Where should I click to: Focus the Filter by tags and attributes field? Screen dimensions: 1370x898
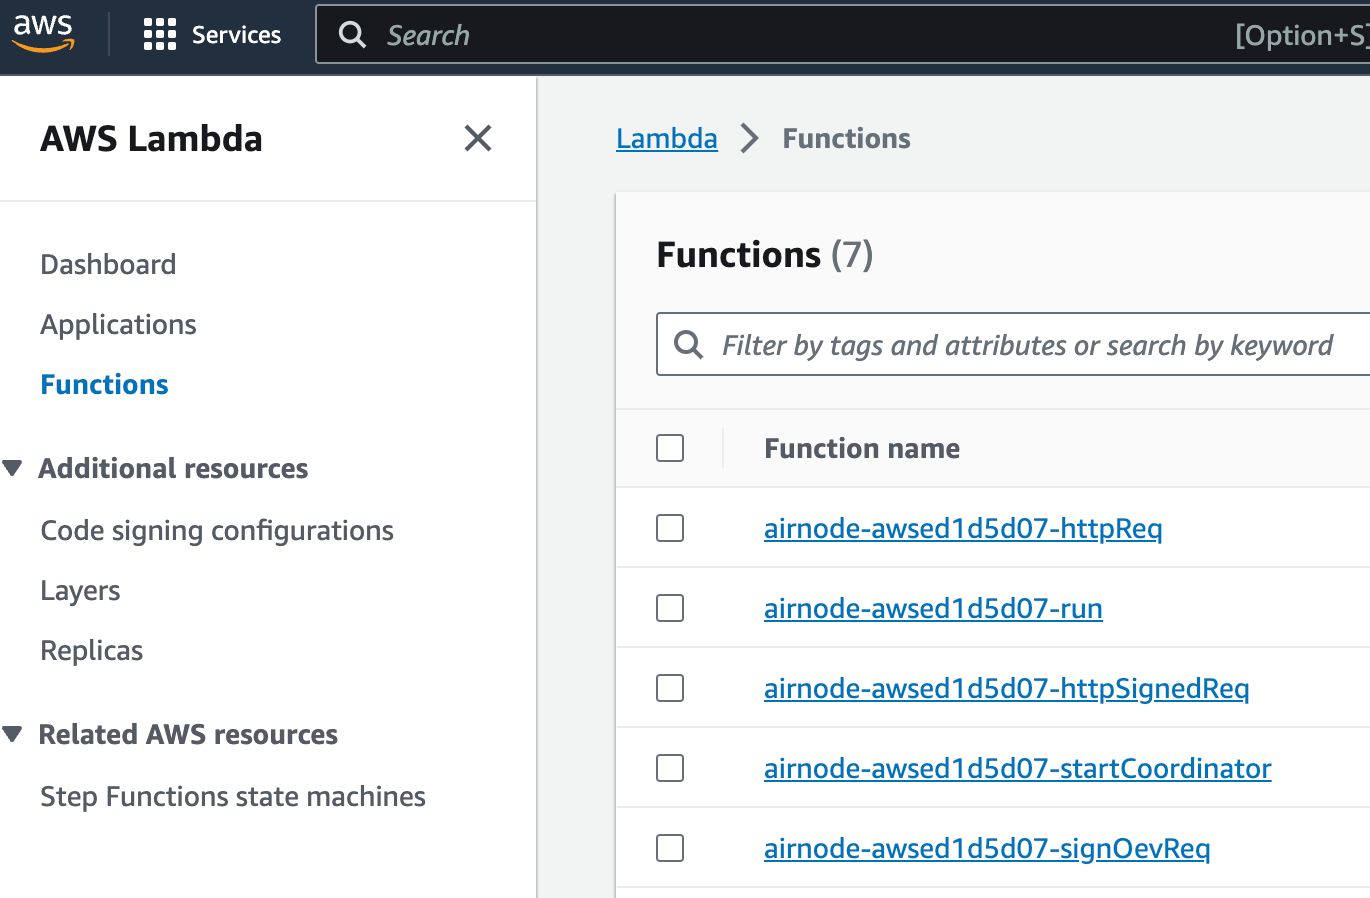tap(1013, 345)
